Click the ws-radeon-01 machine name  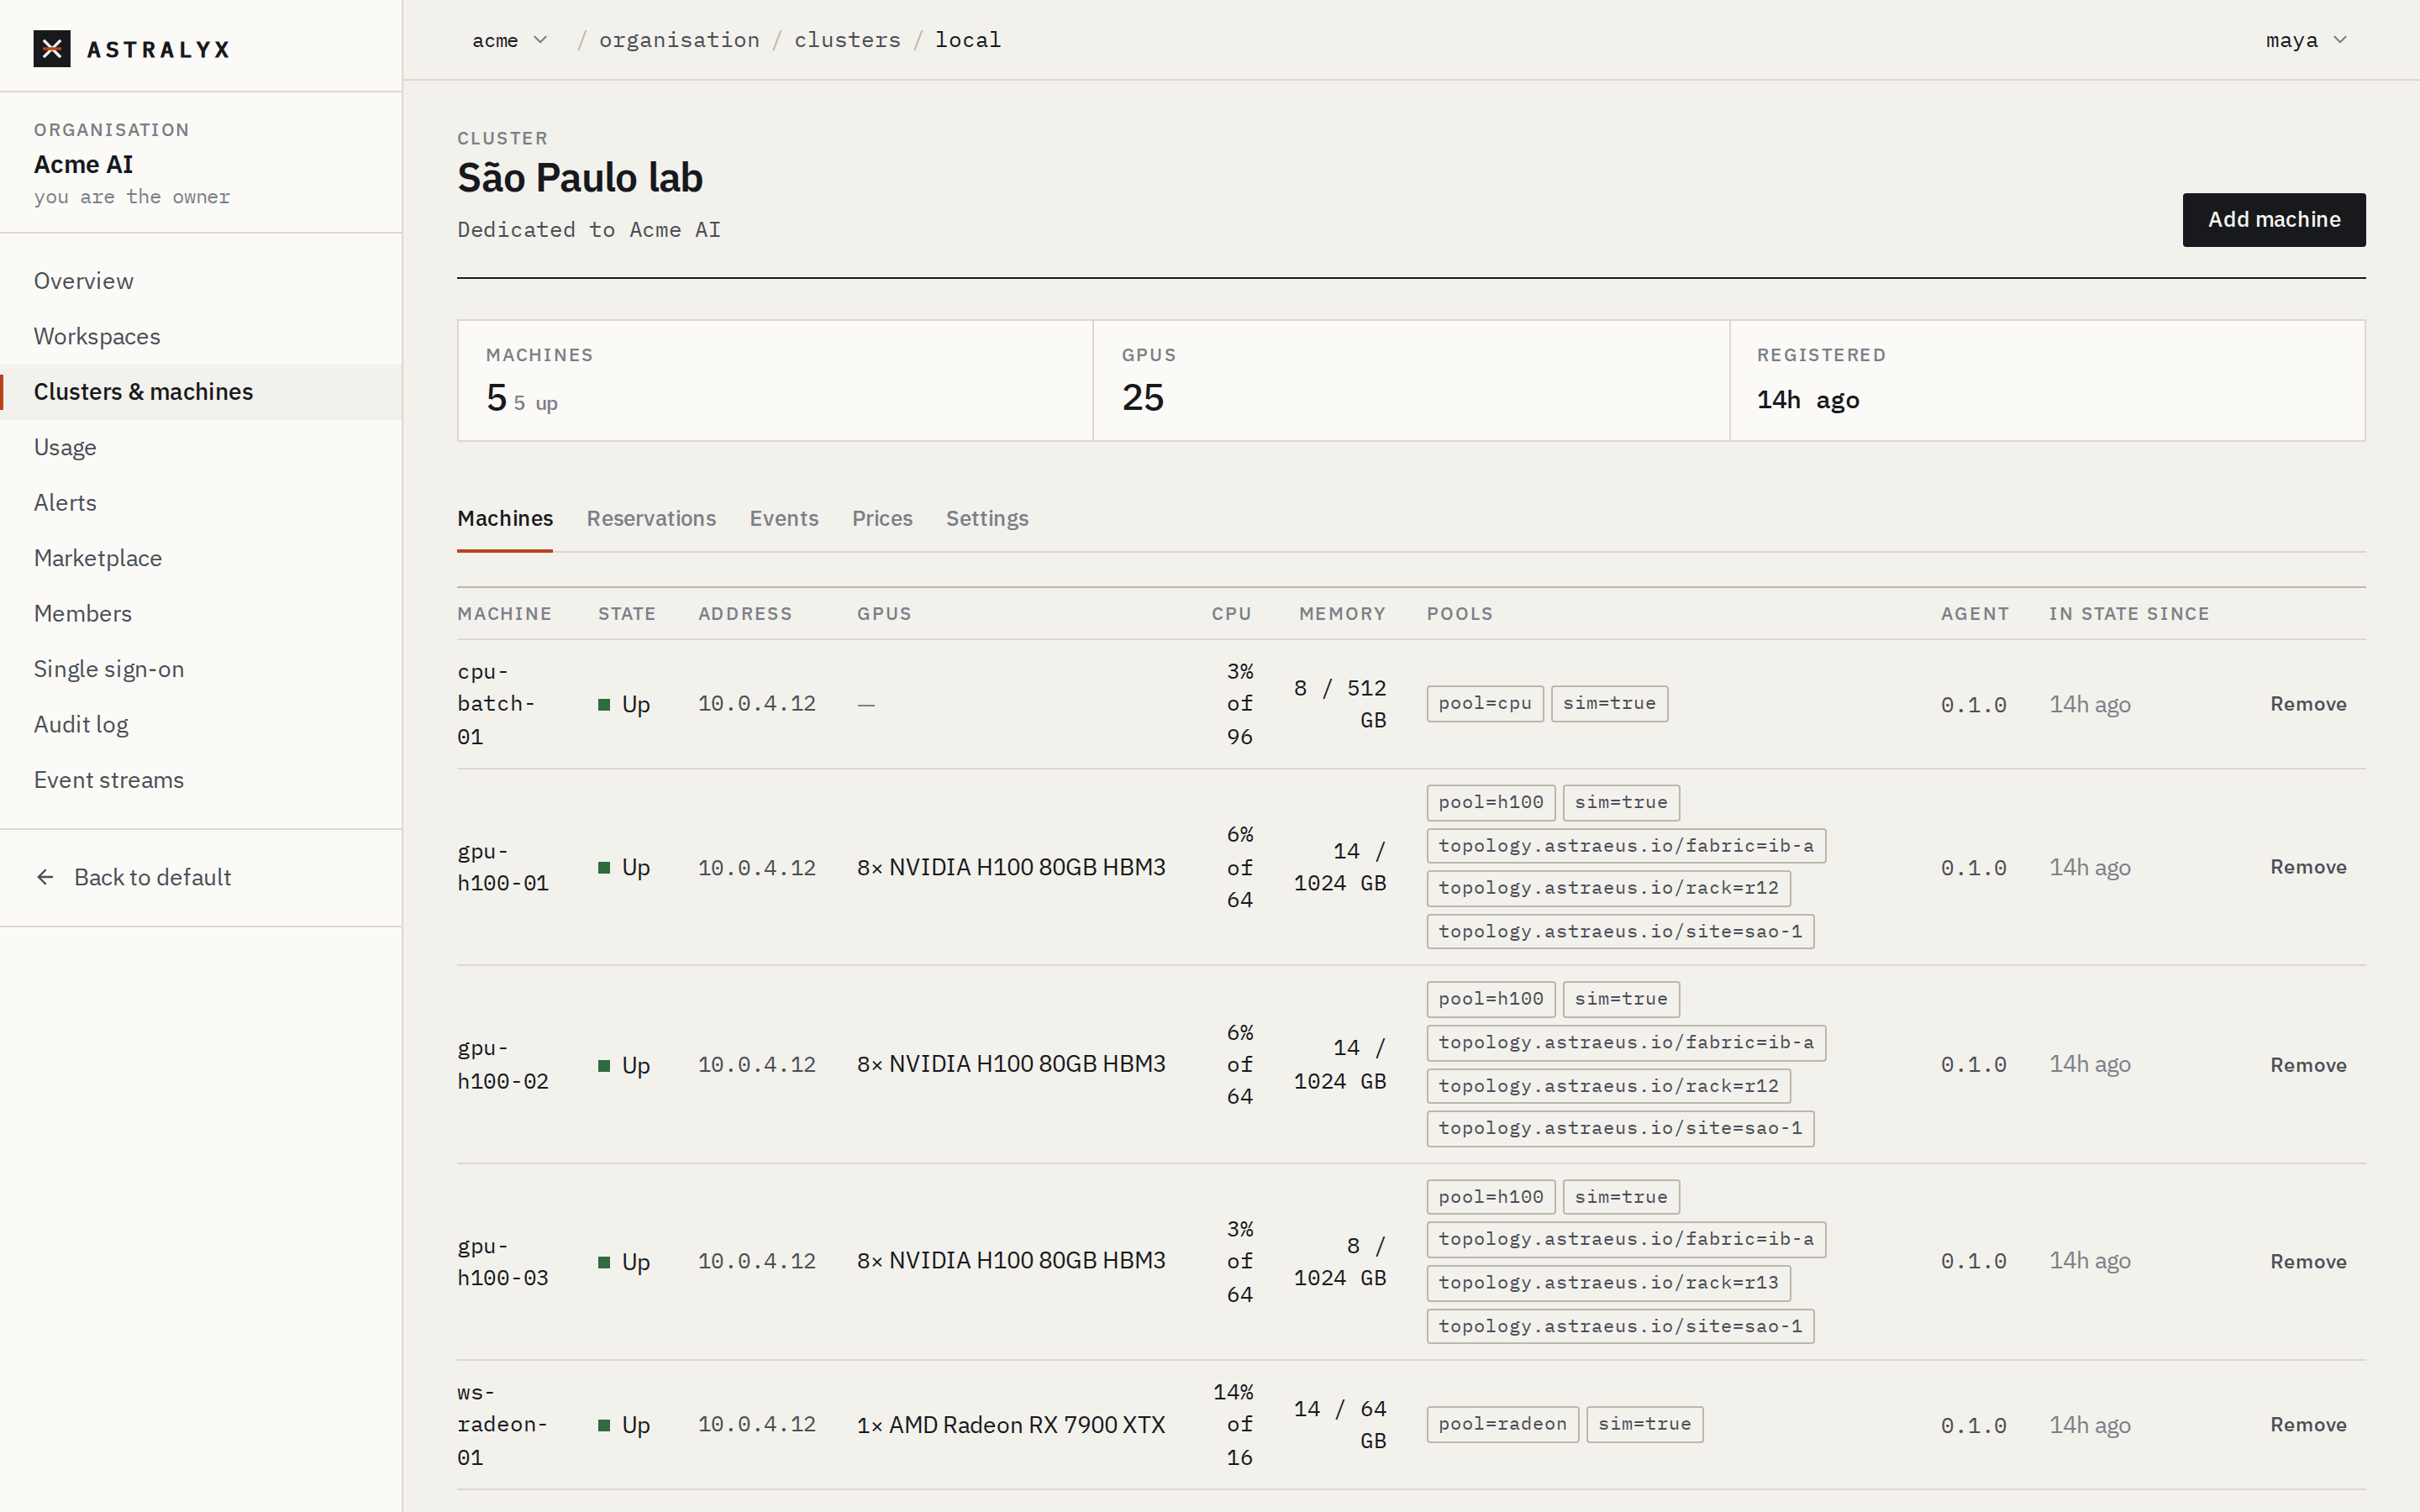coord(502,1425)
